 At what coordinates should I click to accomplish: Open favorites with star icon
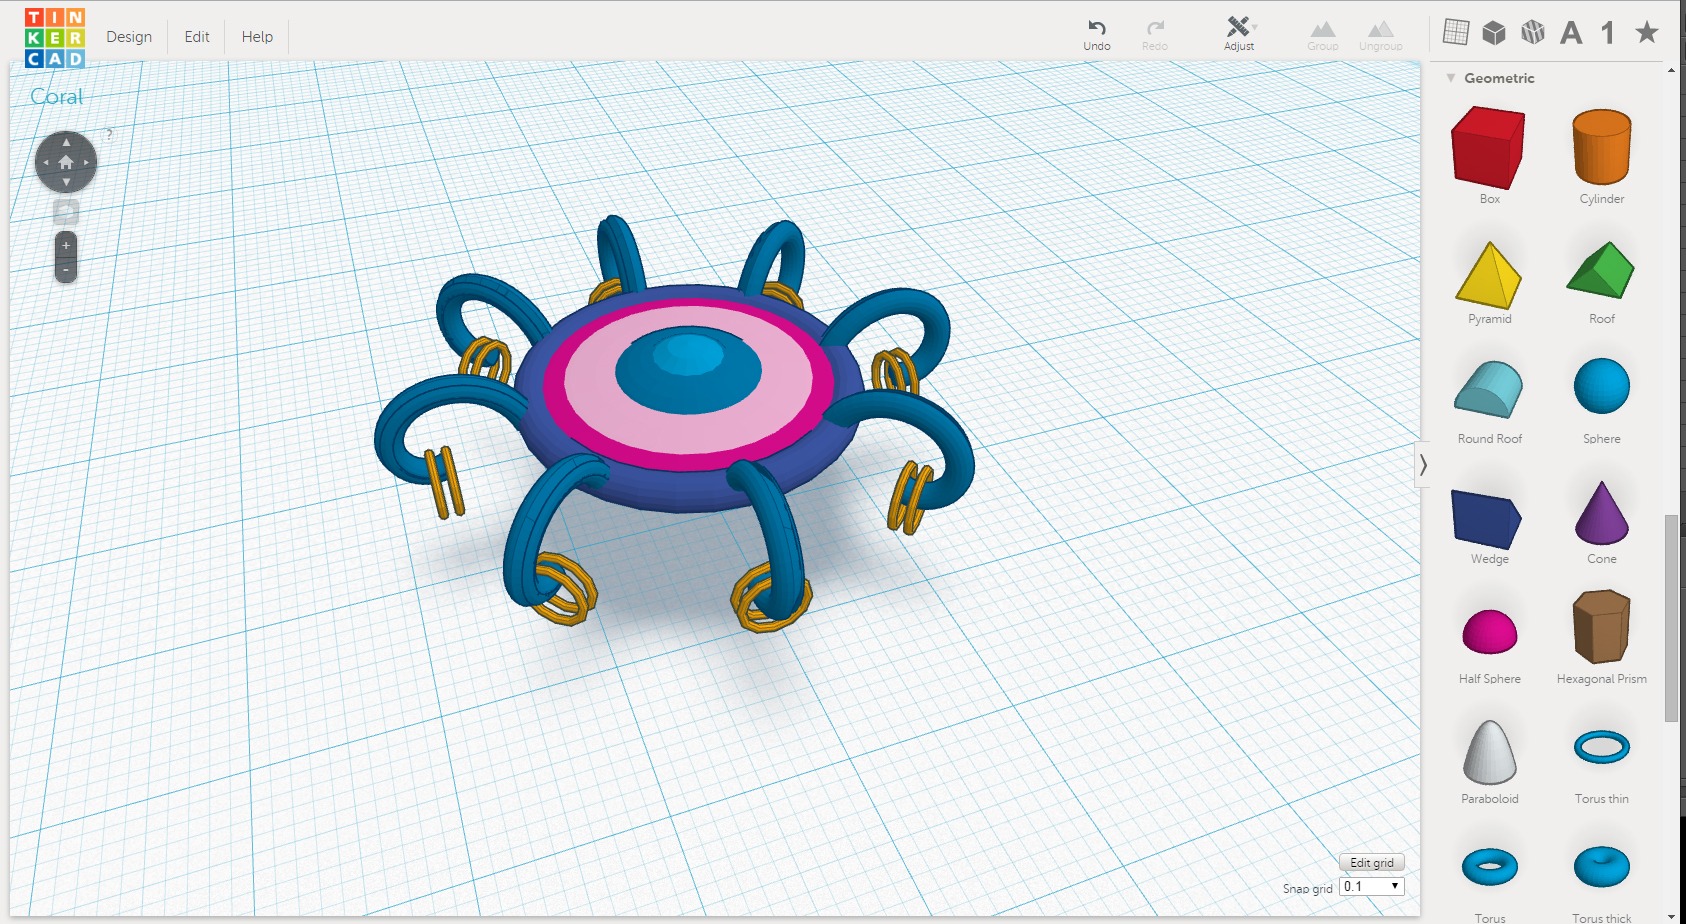1647,32
